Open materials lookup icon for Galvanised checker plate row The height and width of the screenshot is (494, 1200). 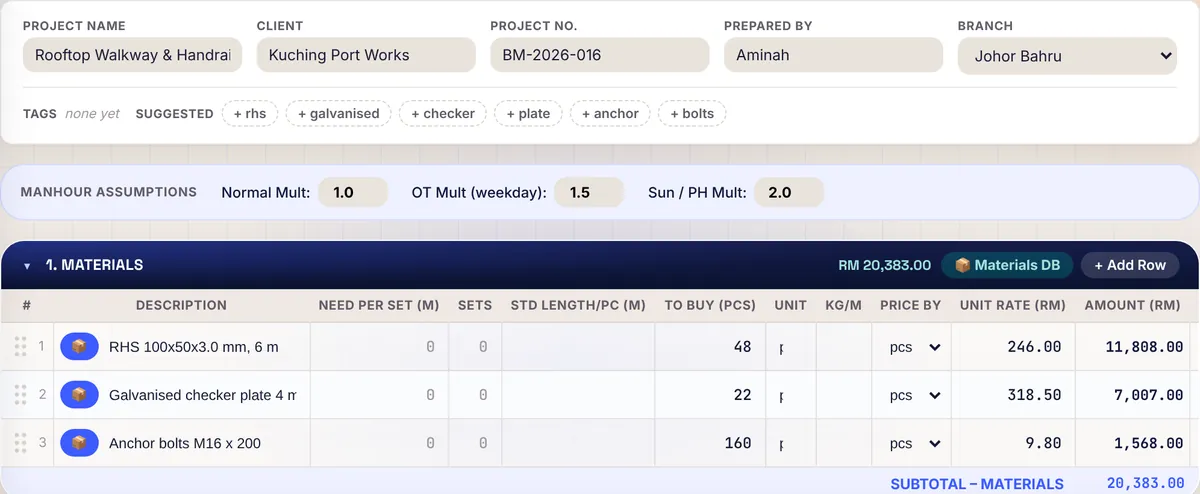point(79,395)
